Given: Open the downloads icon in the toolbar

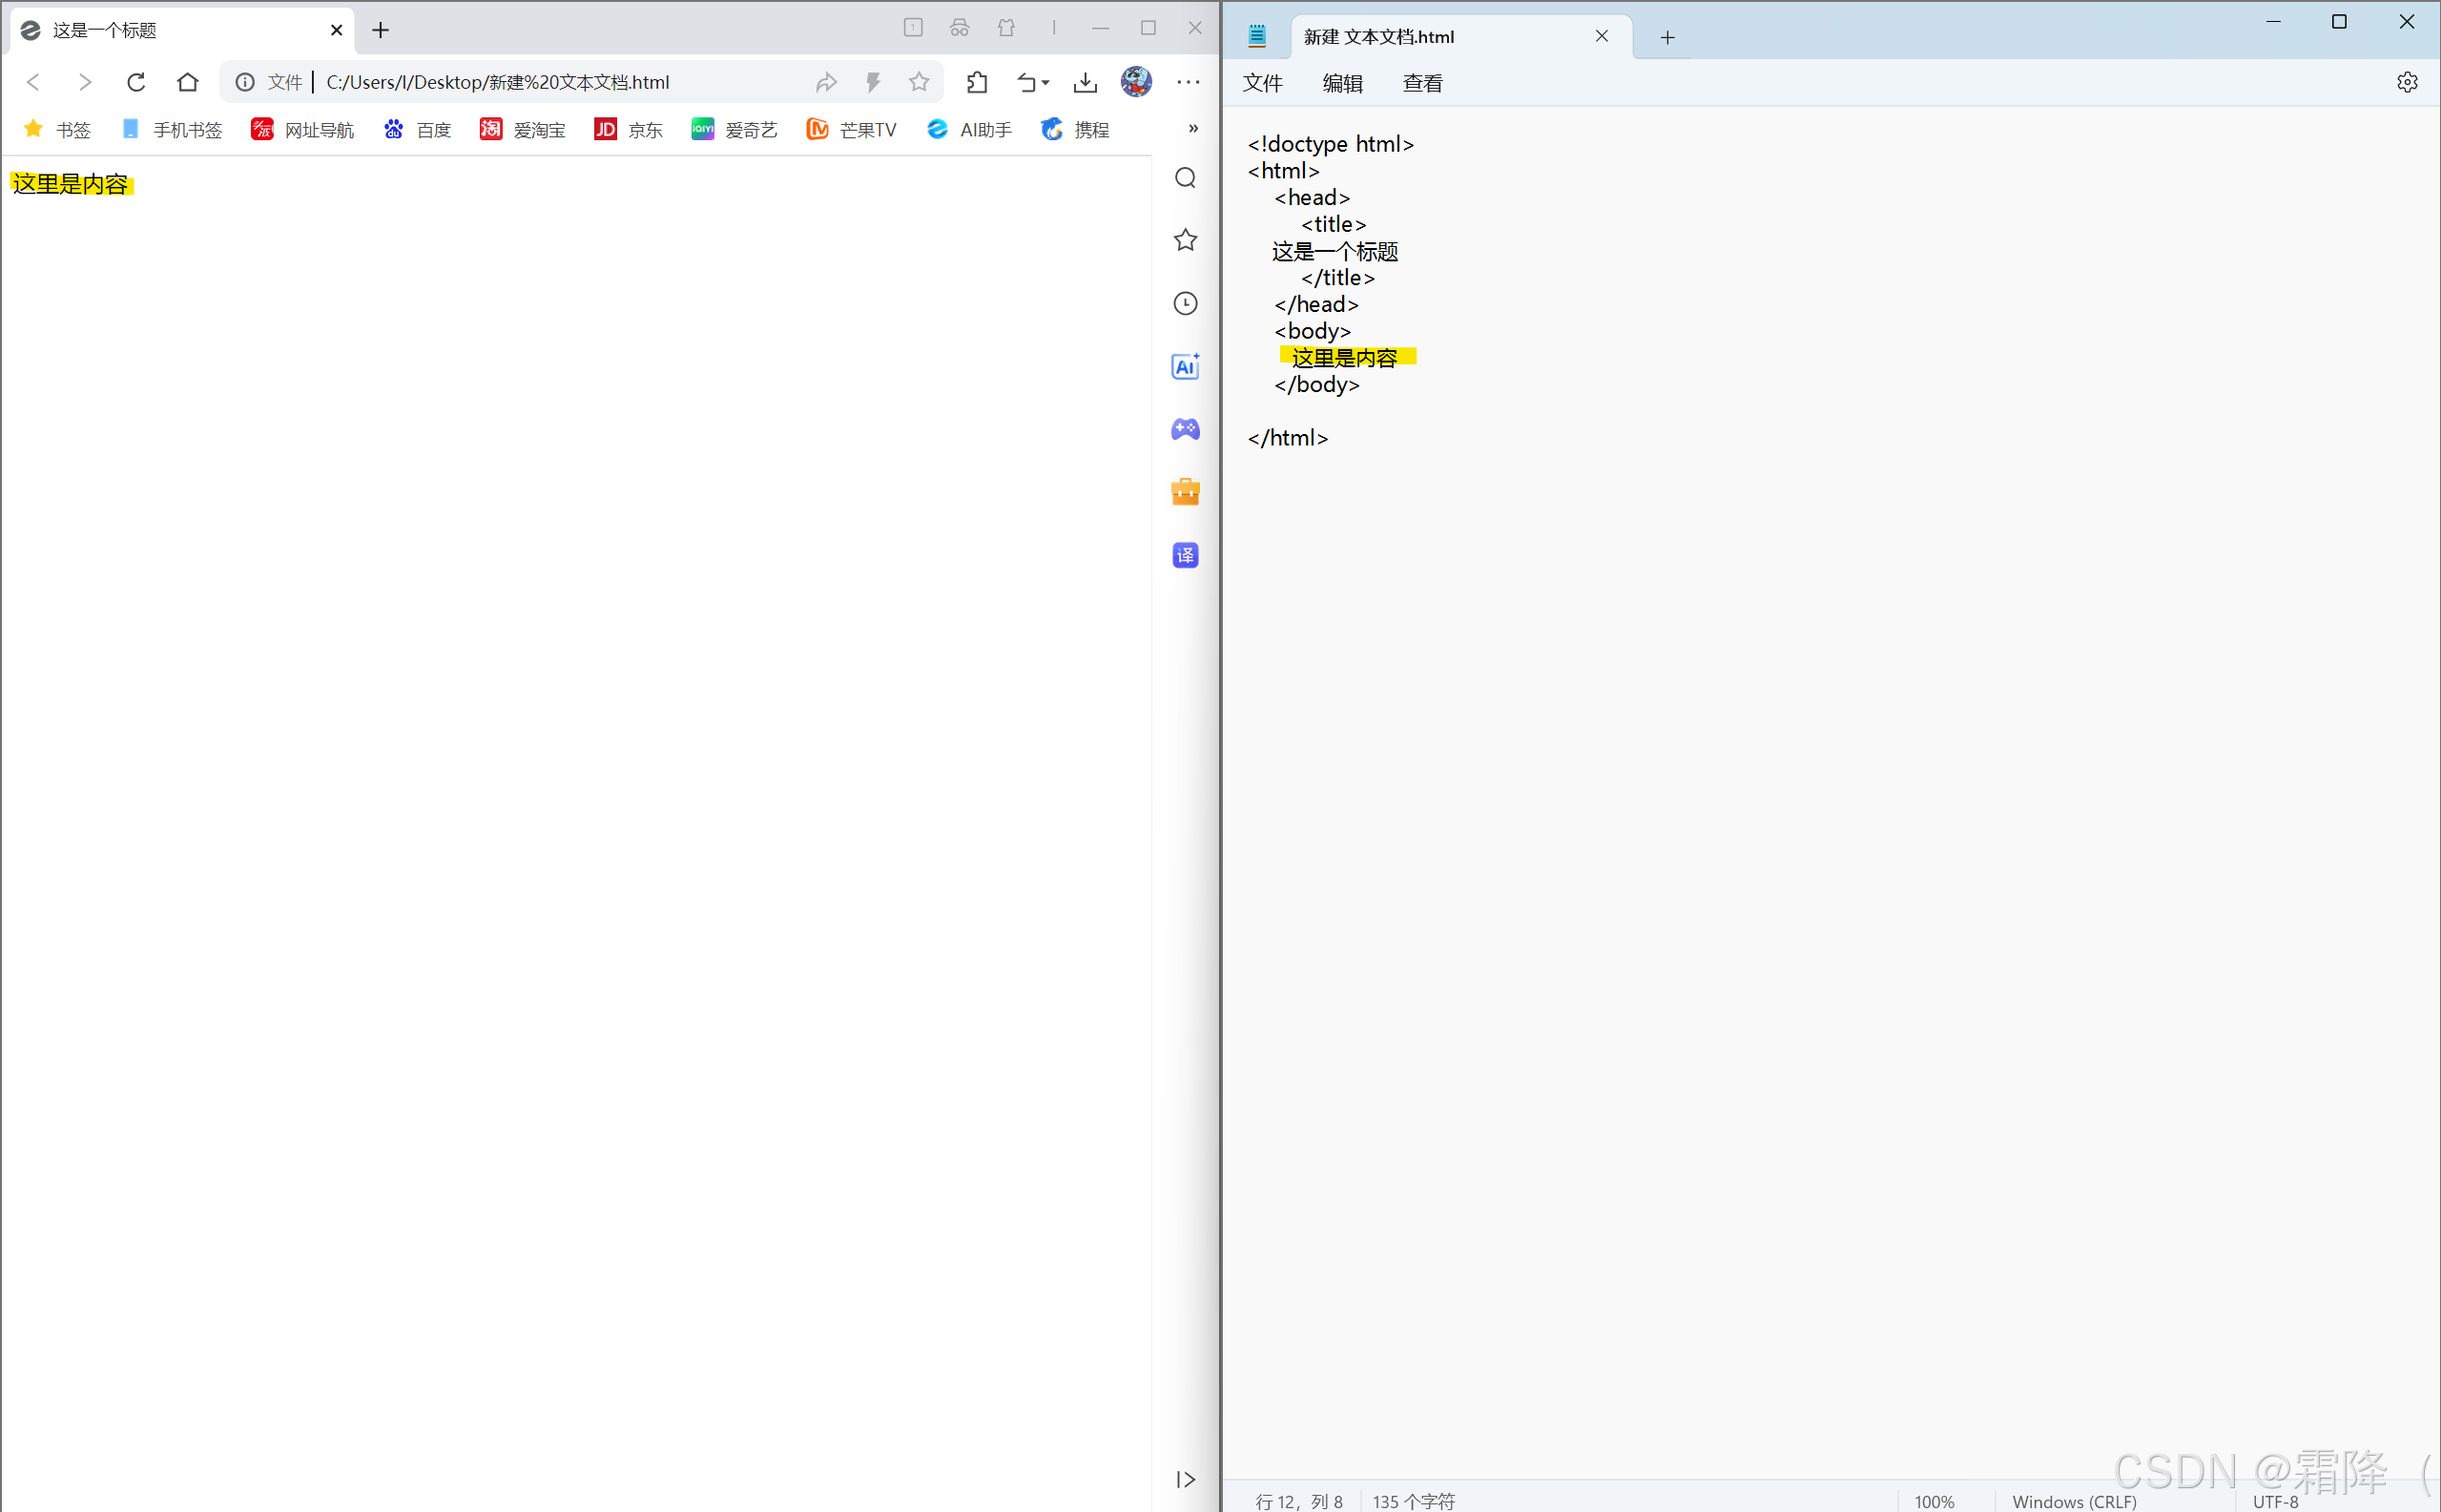Looking at the screenshot, I should [x=1085, y=82].
